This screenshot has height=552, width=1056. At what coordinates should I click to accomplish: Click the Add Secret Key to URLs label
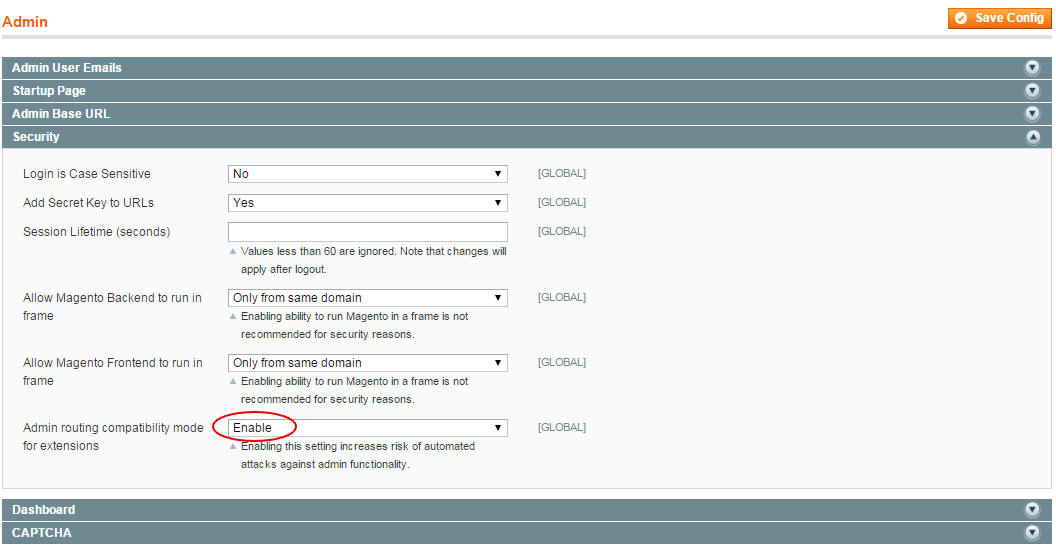88,203
